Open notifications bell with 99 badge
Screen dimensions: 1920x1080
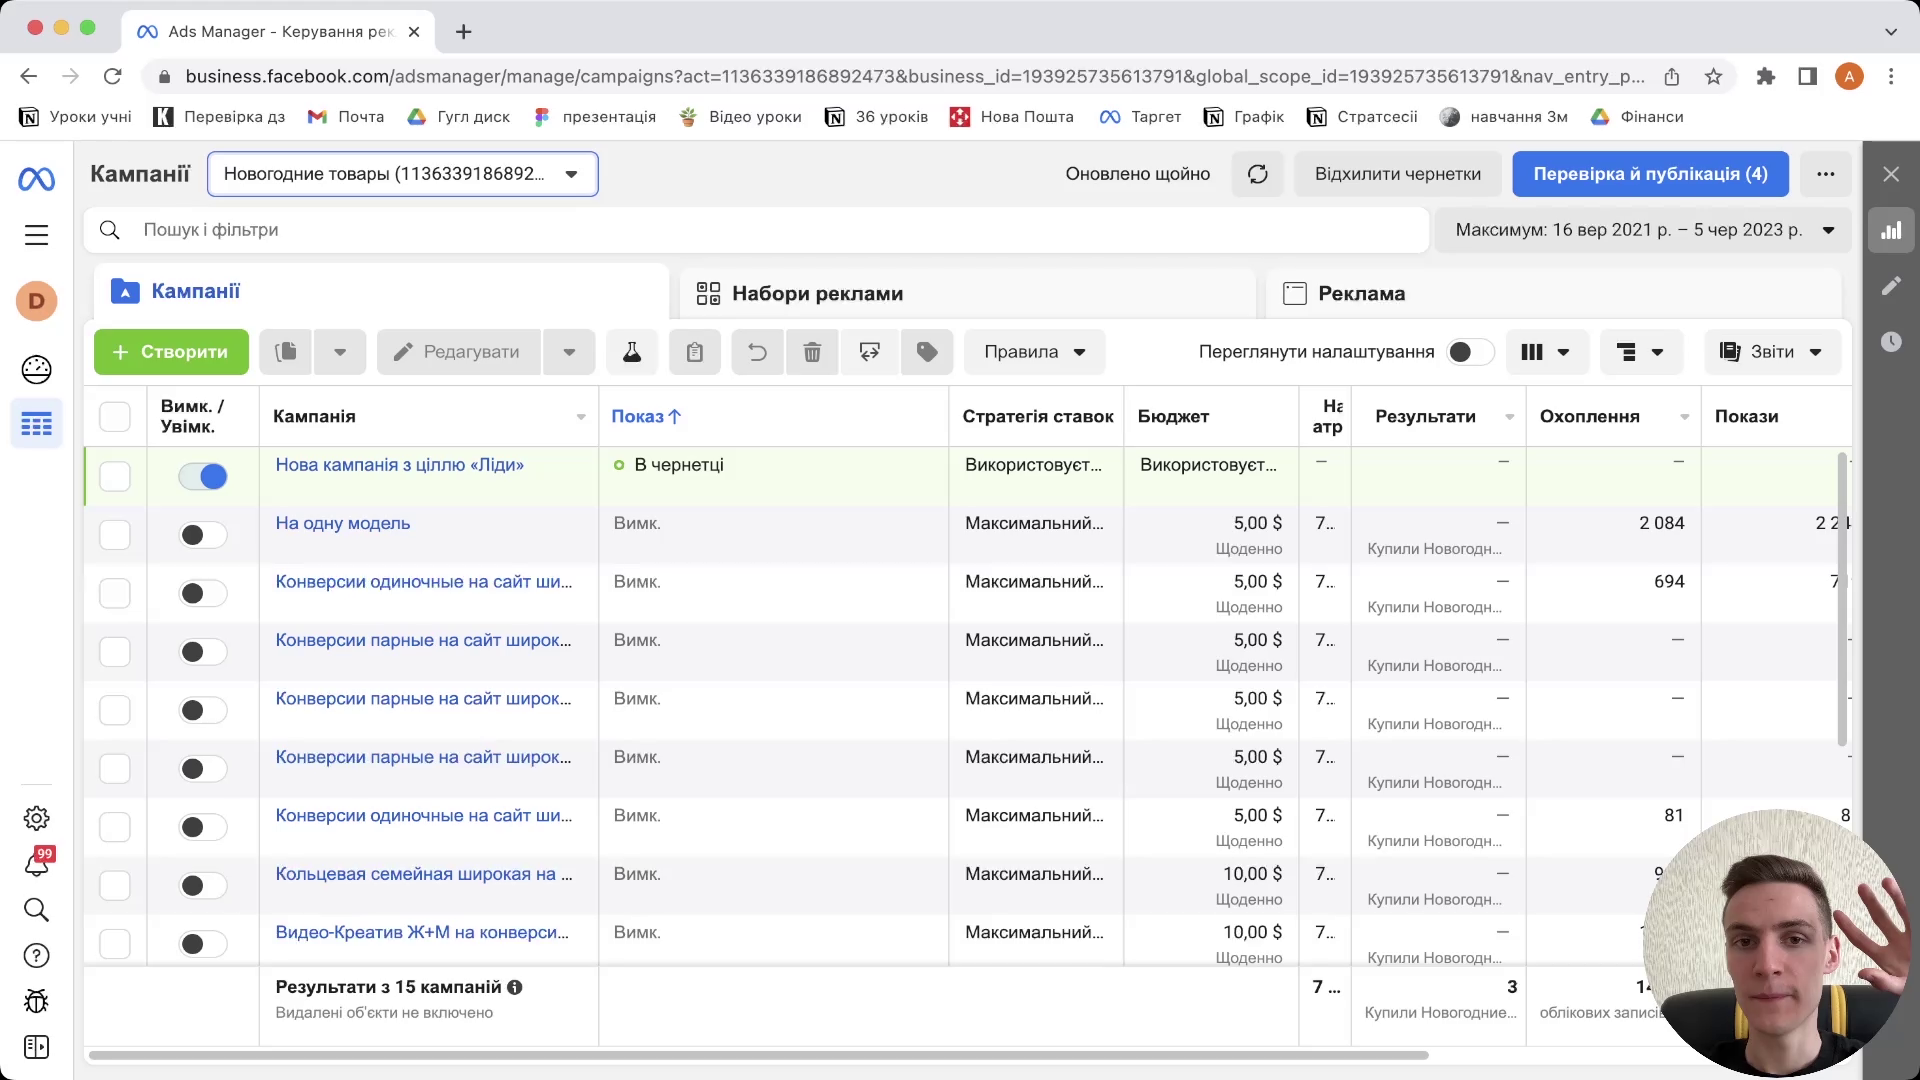coord(37,863)
